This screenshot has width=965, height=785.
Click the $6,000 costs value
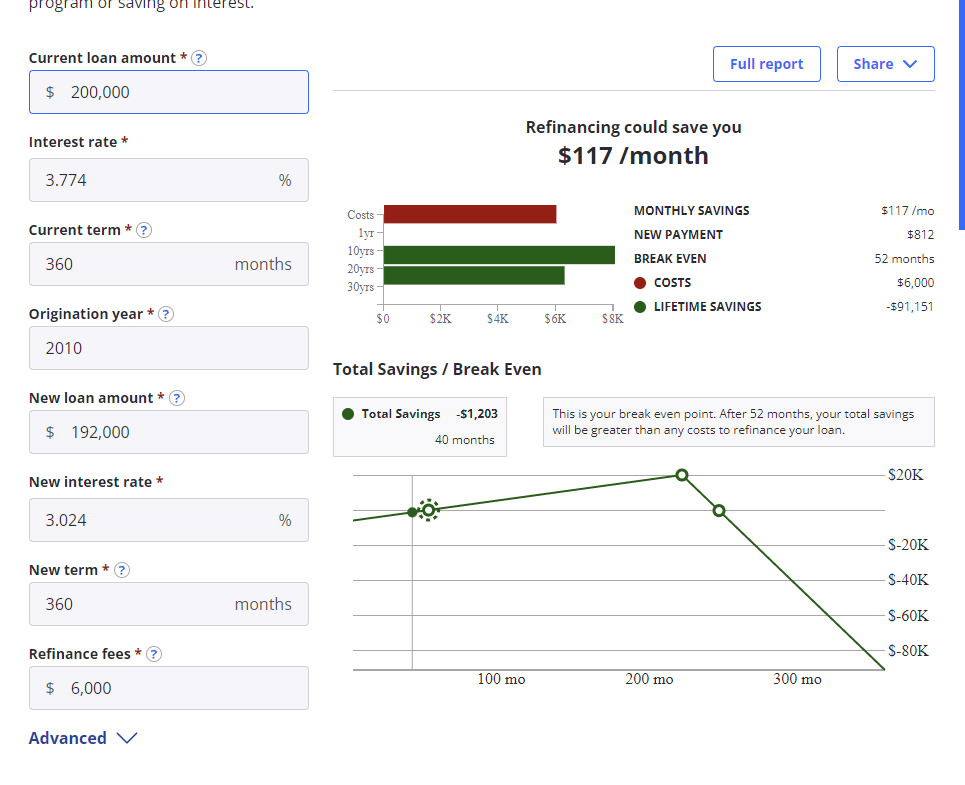pos(915,283)
